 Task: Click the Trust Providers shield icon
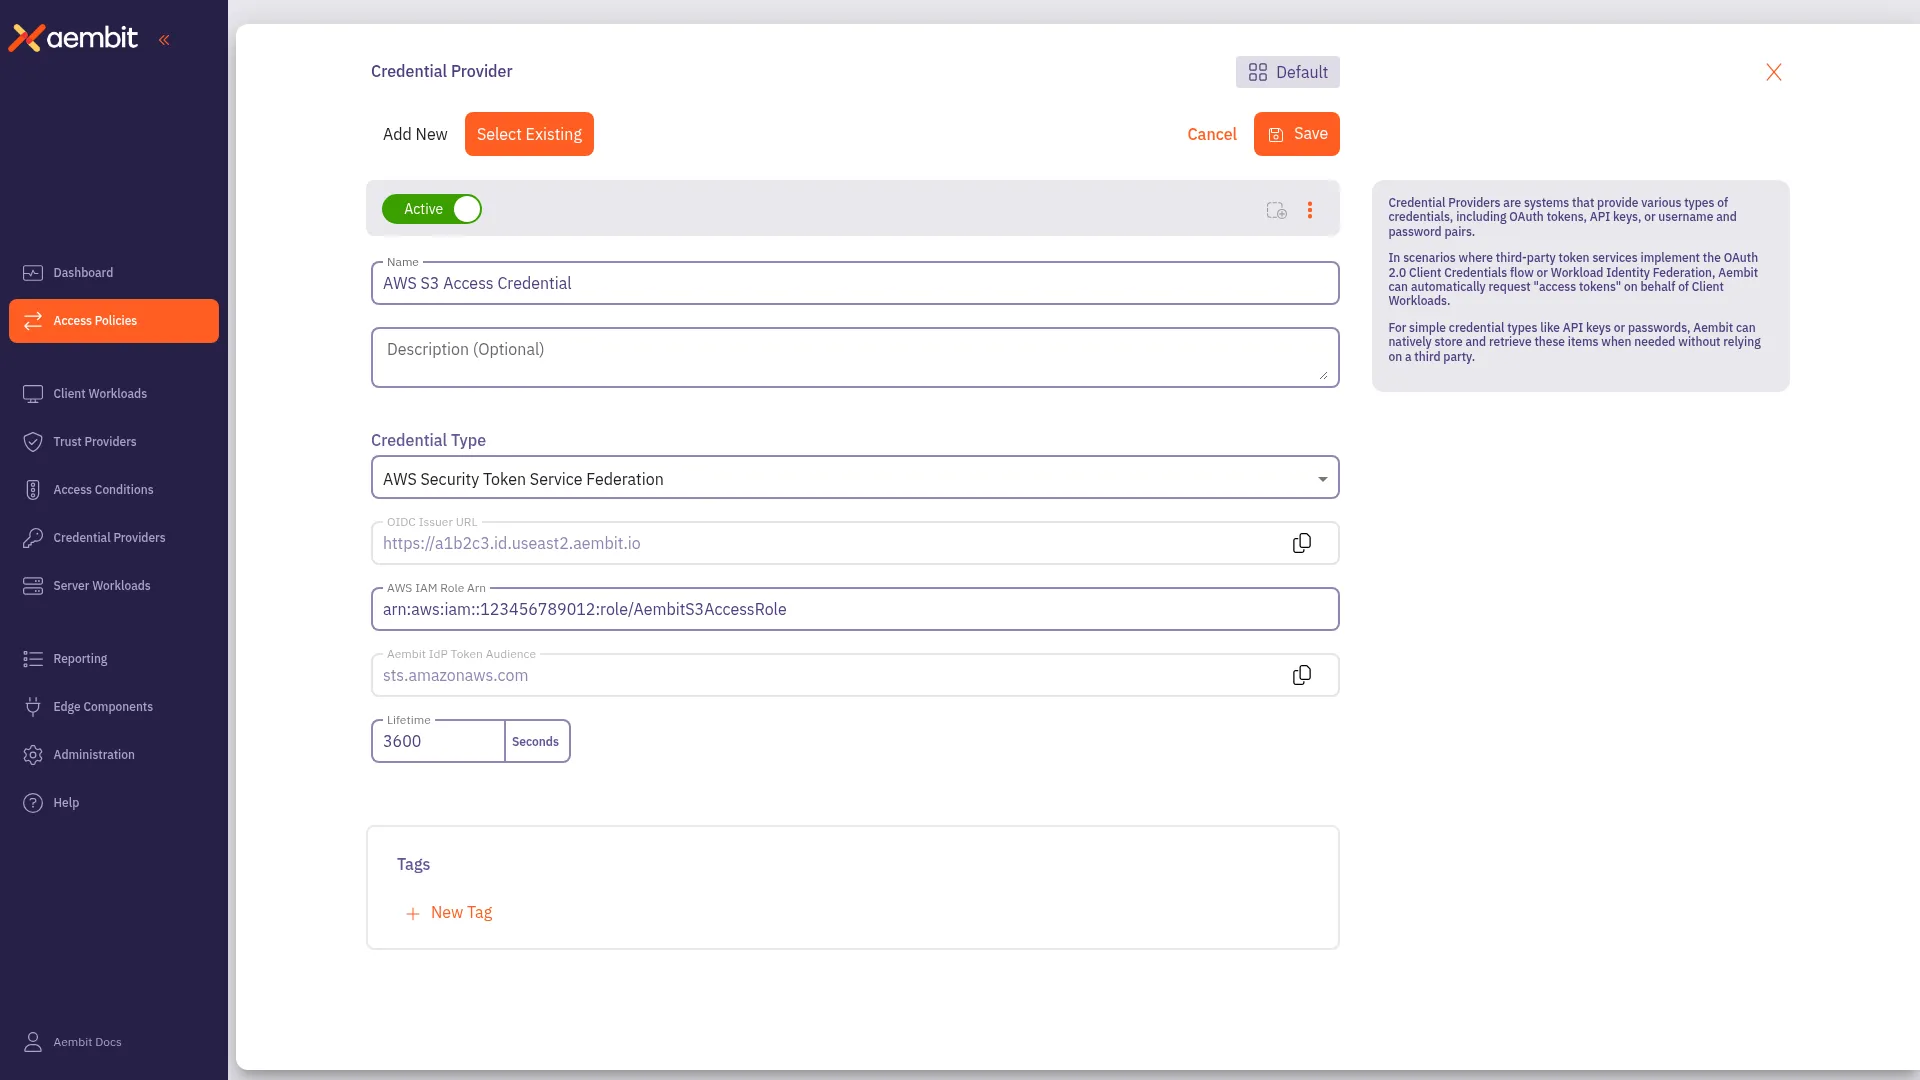[x=33, y=442]
